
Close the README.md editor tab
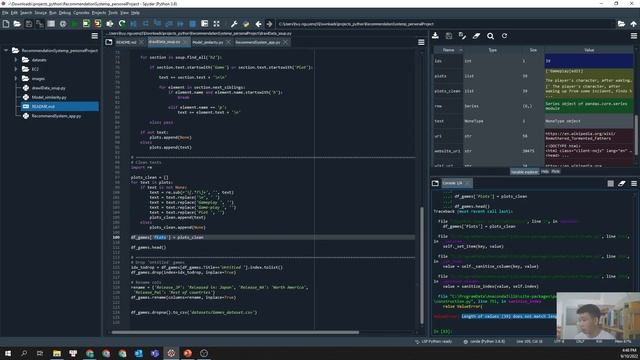click(x=142, y=42)
